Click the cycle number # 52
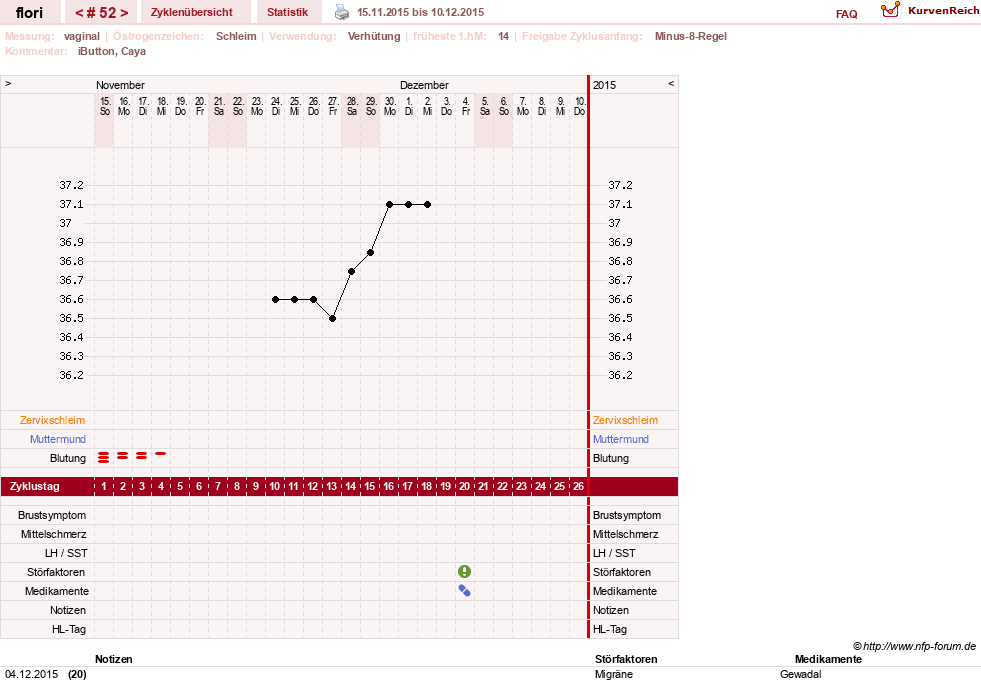 pos(101,13)
